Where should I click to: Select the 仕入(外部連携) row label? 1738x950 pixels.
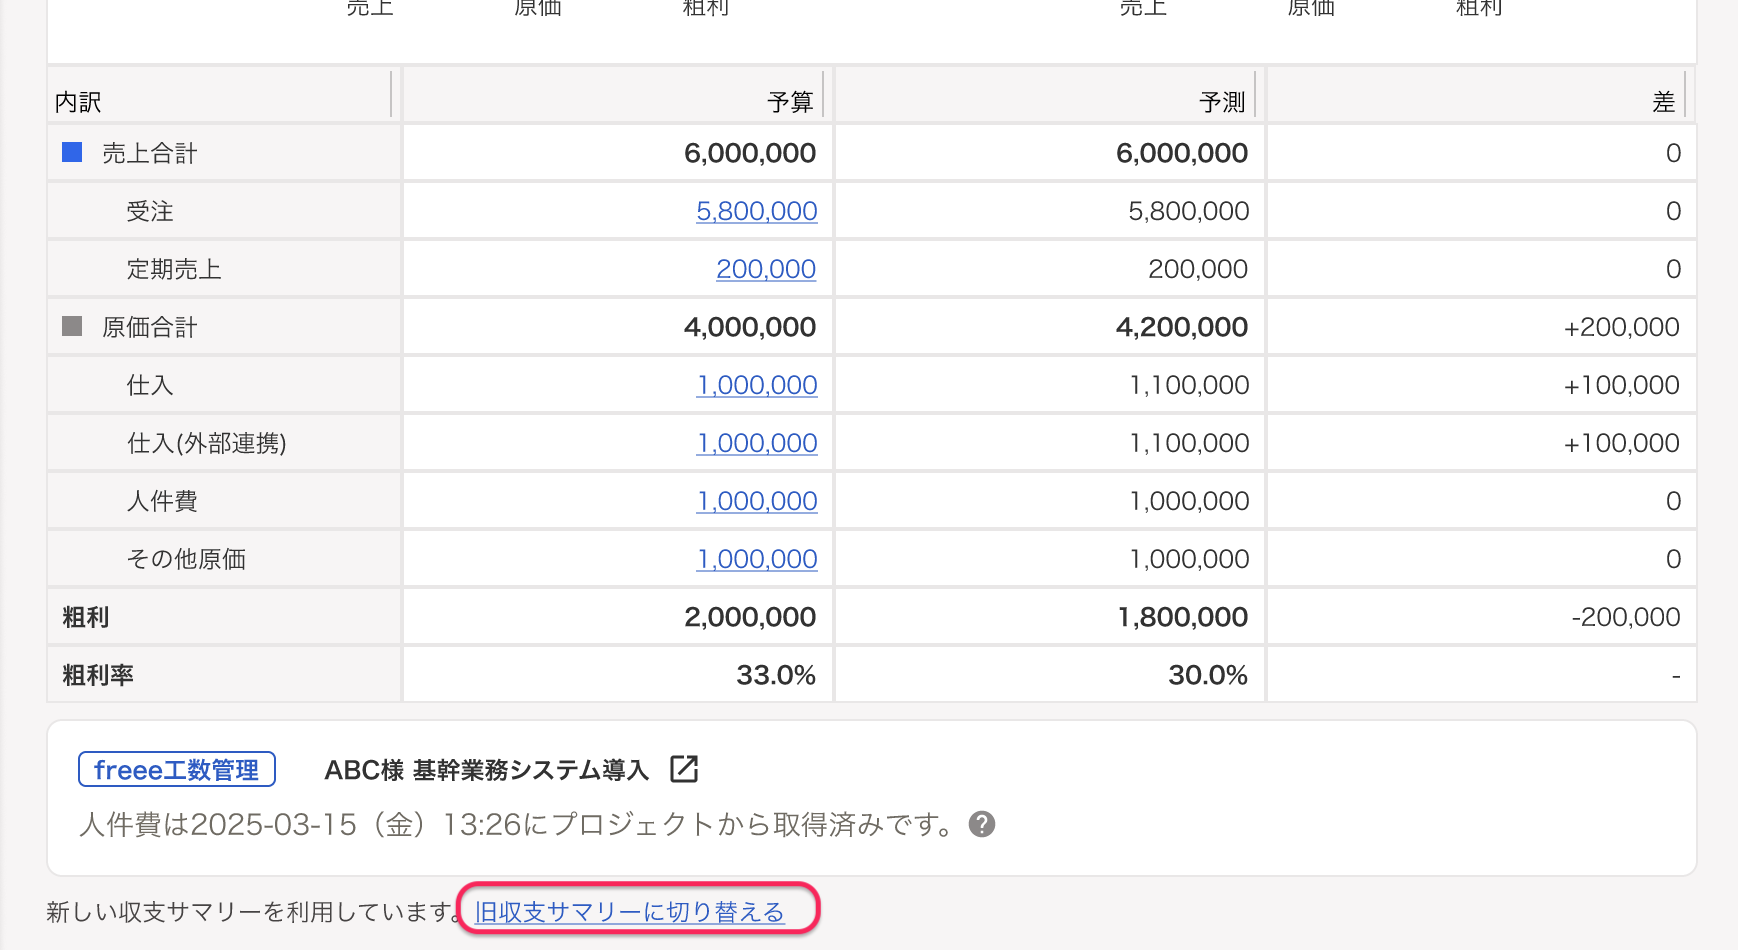click(x=207, y=443)
